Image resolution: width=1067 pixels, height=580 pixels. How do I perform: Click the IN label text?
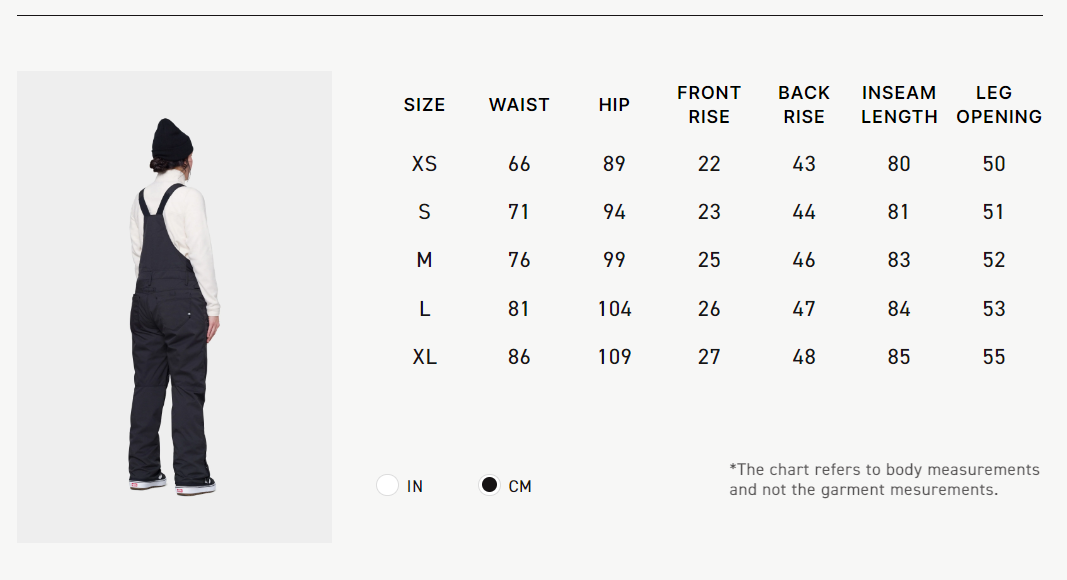[414, 487]
